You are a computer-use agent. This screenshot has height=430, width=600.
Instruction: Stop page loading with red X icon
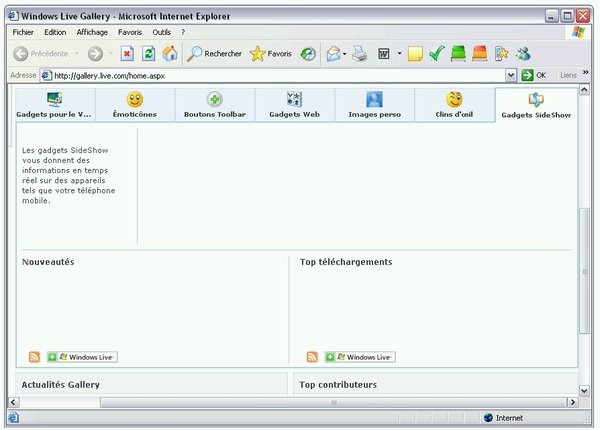coord(127,54)
